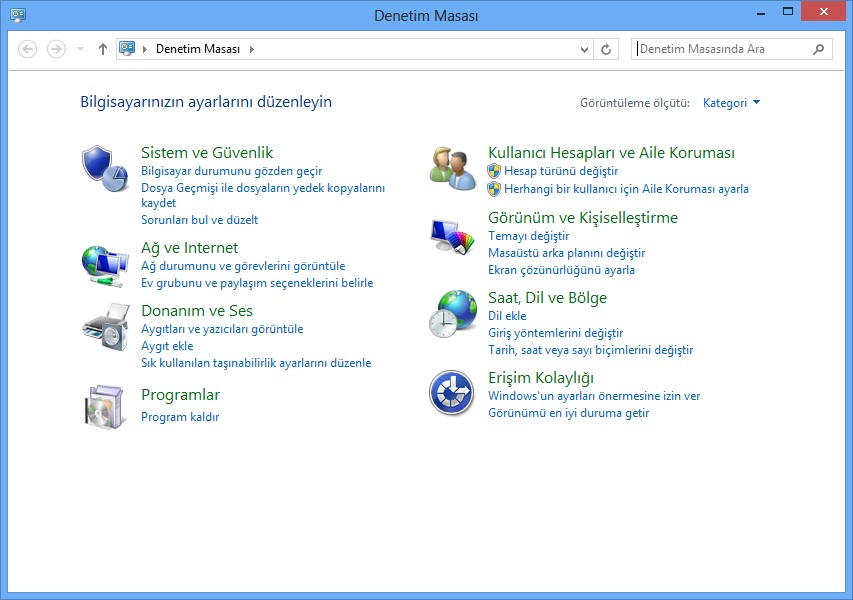Open Ekran çözünürlüğünü ayarla
Screen dimensions: 853x600
coord(561,270)
